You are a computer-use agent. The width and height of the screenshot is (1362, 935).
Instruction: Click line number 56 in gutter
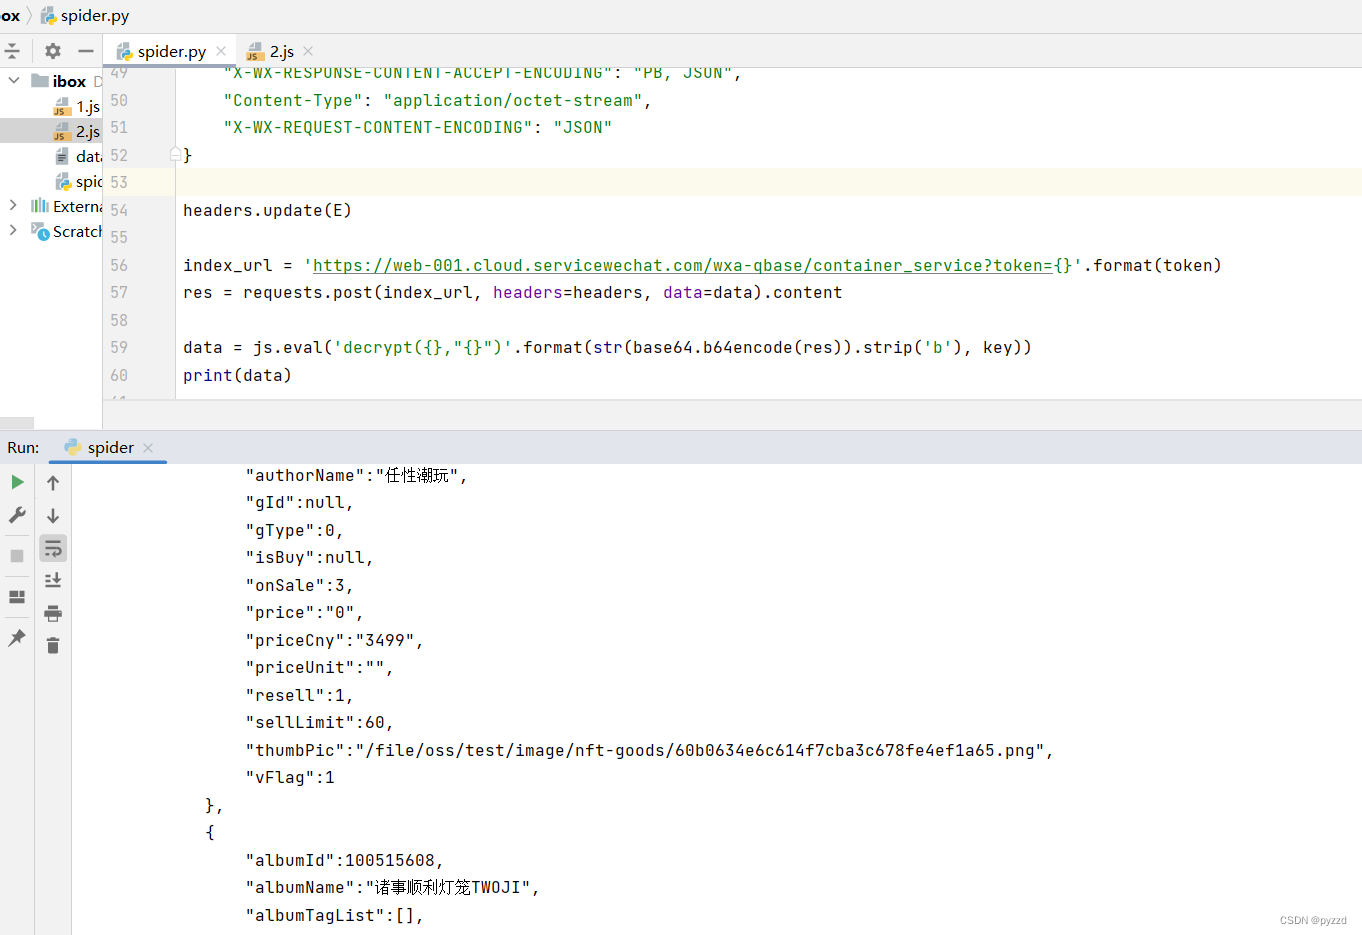pos(119,265)
